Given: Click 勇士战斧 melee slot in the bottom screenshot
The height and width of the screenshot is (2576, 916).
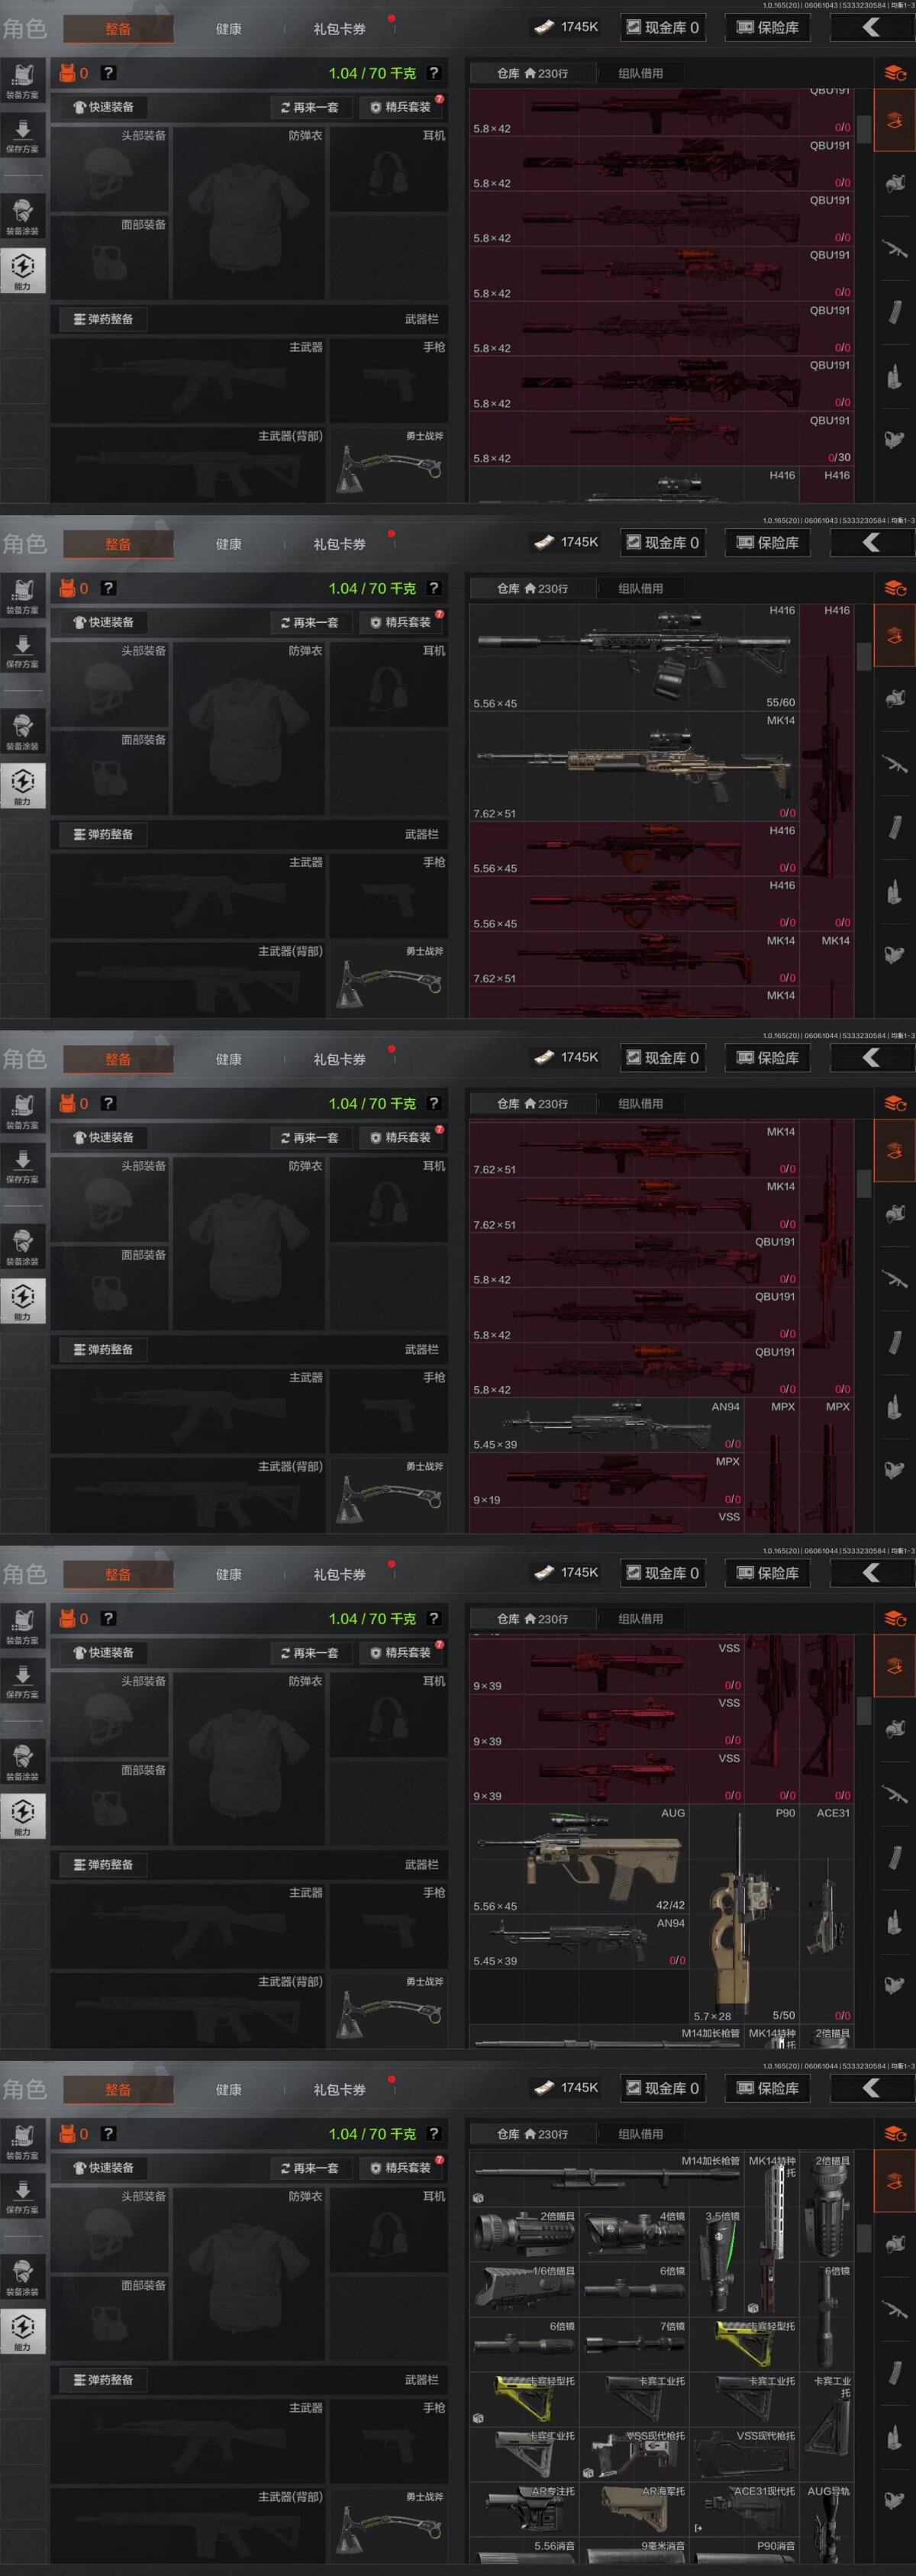Looking at the screenshot, I should click(388, 2527).
